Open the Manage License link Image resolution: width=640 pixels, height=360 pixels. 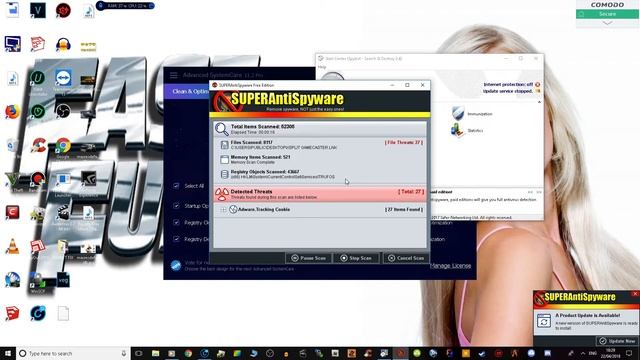click(x=450, y=266)
